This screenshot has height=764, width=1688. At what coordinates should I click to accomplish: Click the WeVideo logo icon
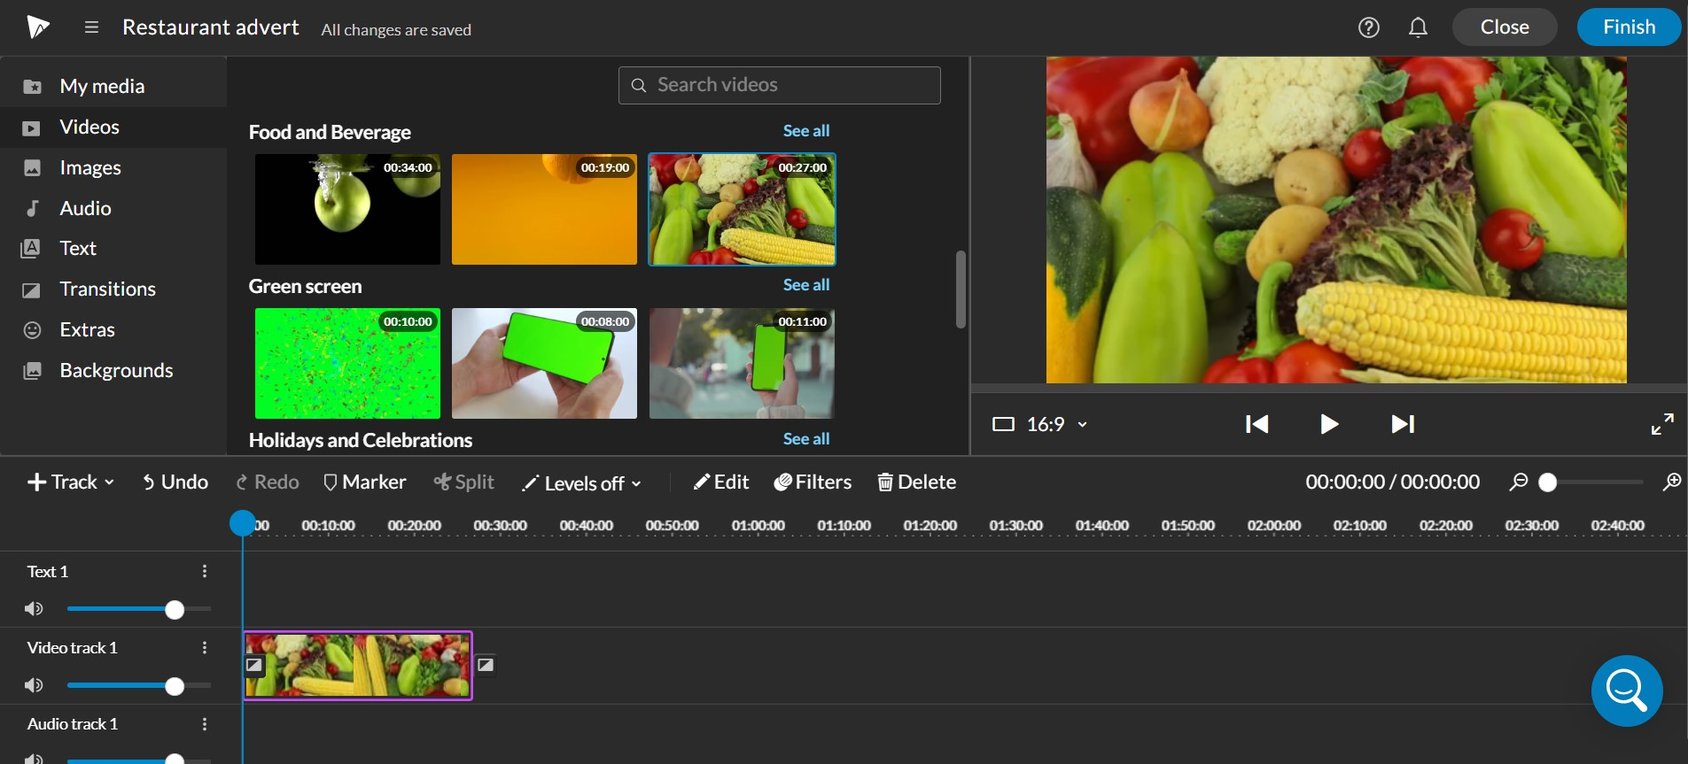tap(38, 27)
